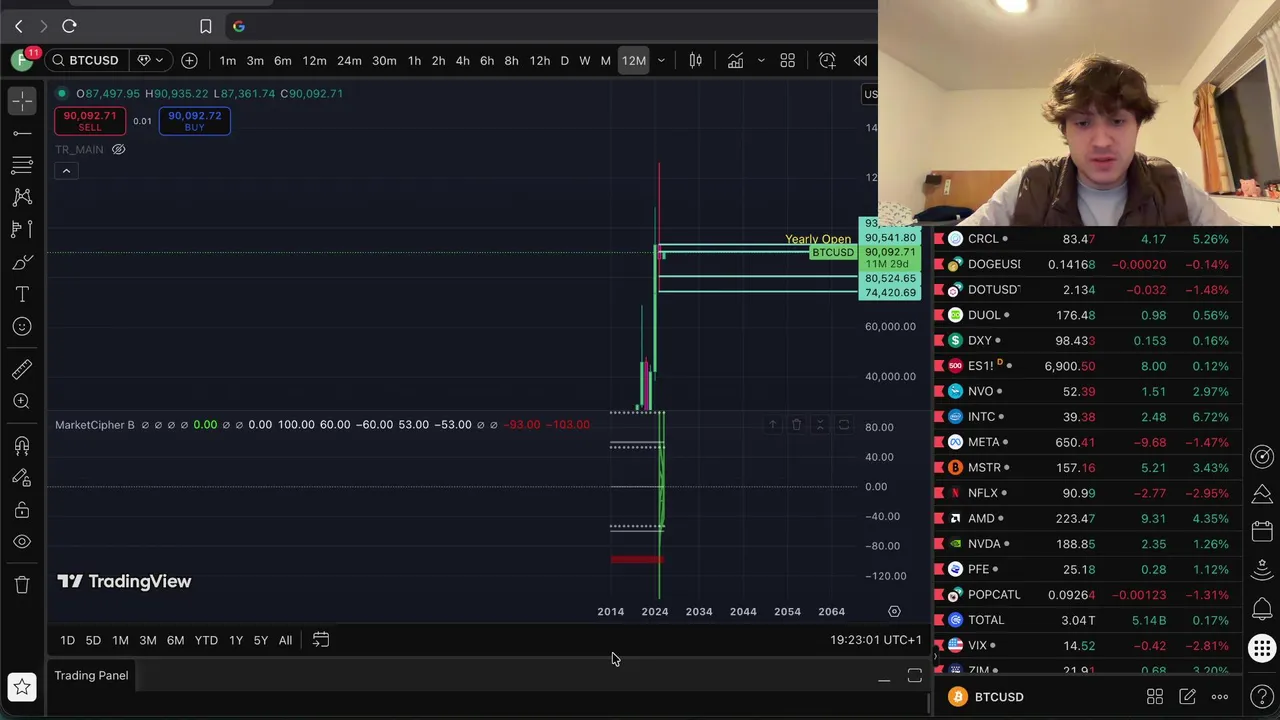Select the text annotation tool
This screenshot has width=1280, height=720.
[22, 294]
